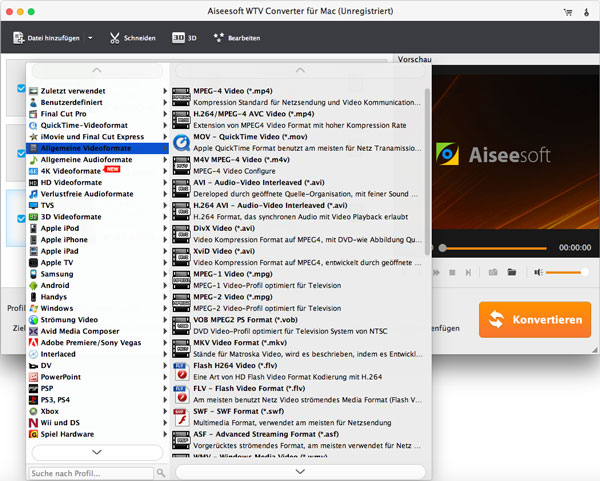
Task: Open the snapshot folder icon
Action: (512, 272)
